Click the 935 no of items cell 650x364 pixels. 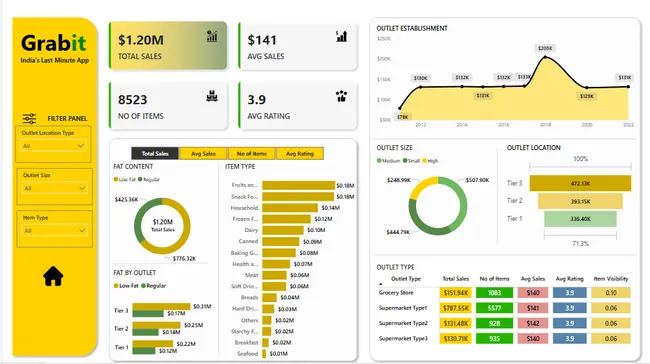coord(494,339)
